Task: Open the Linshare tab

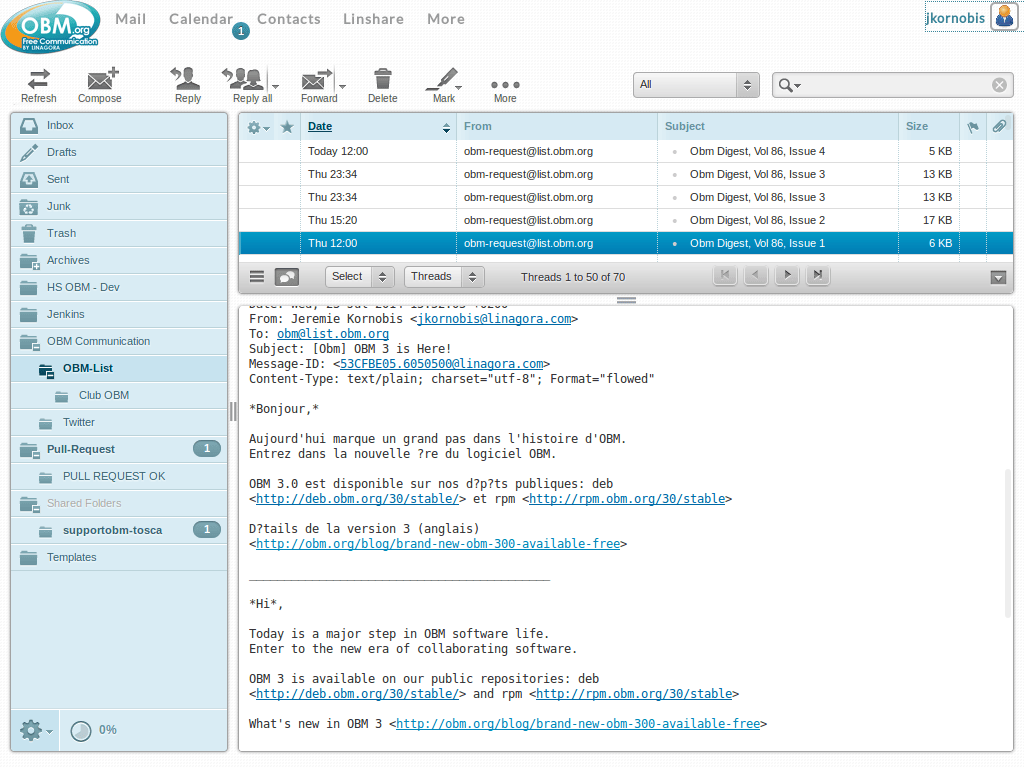Action: 374,19
